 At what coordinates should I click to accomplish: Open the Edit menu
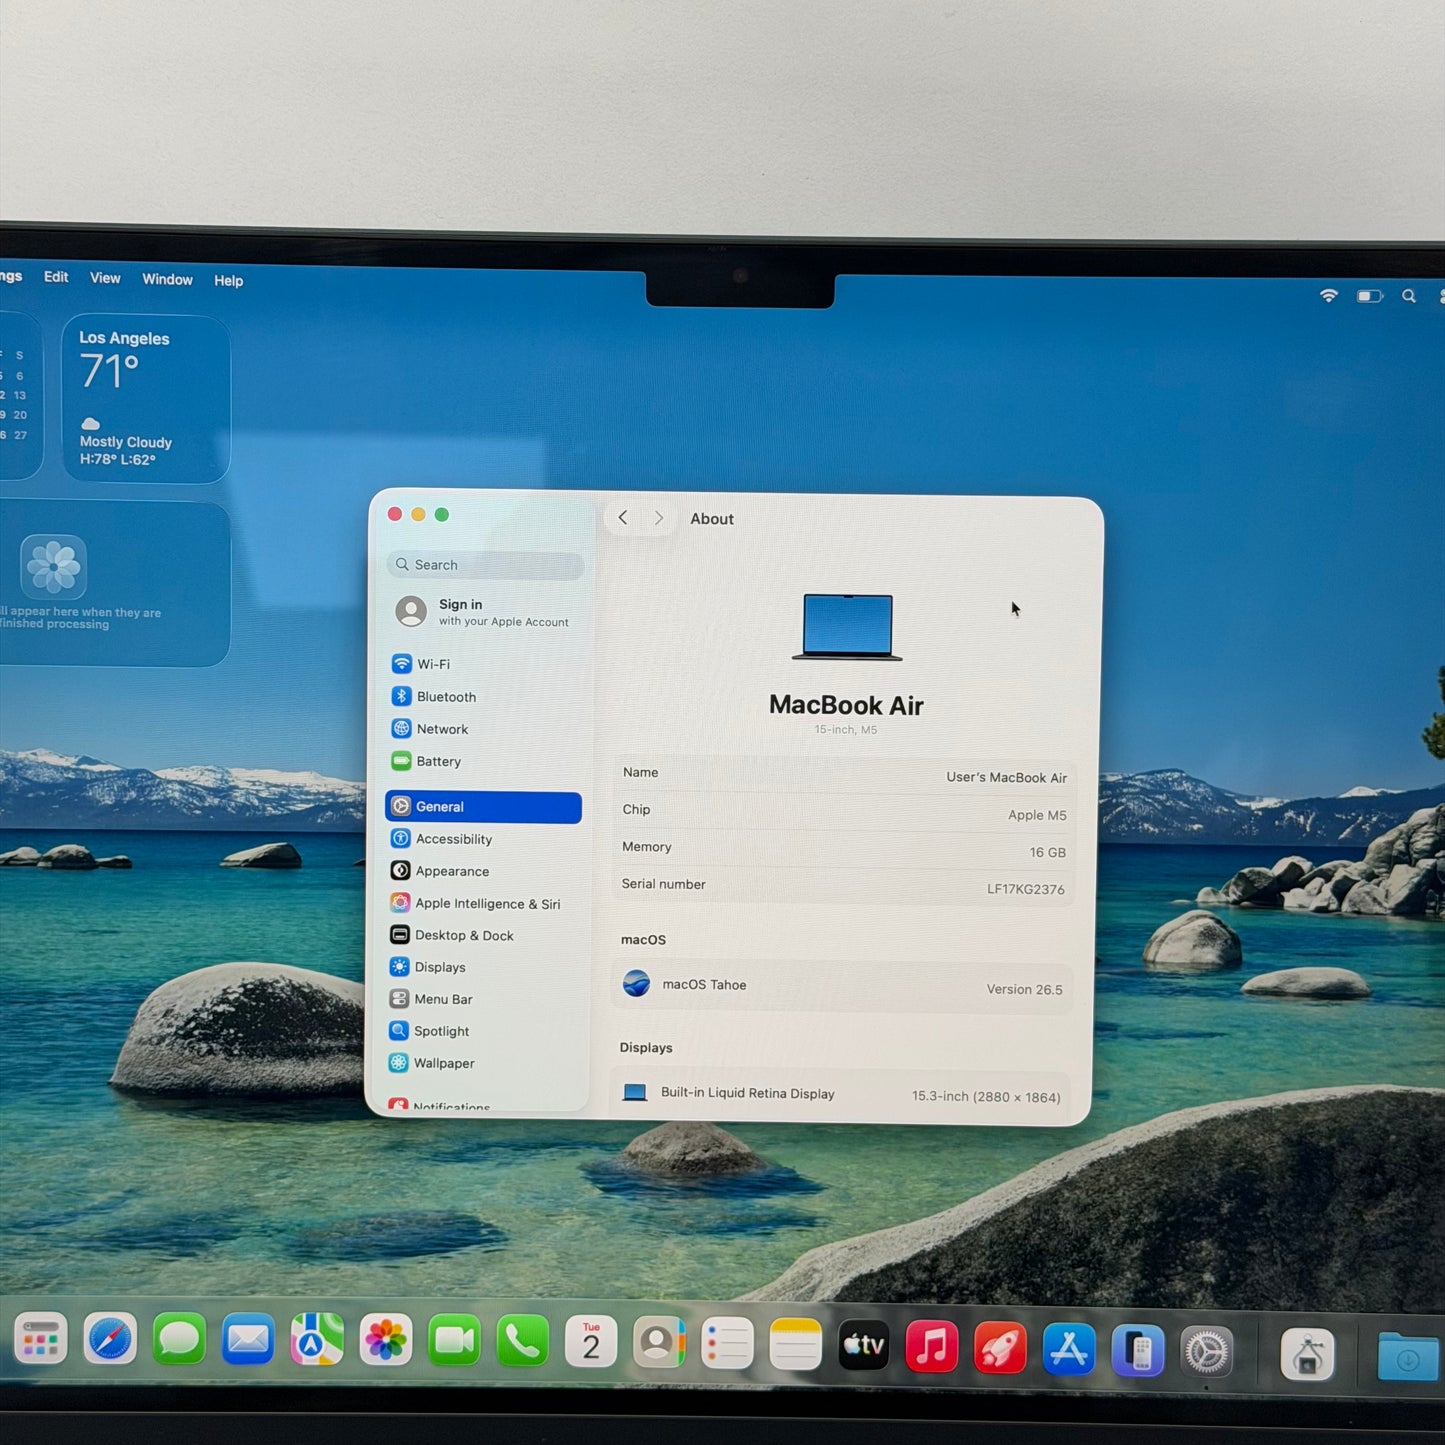[56, 277]
